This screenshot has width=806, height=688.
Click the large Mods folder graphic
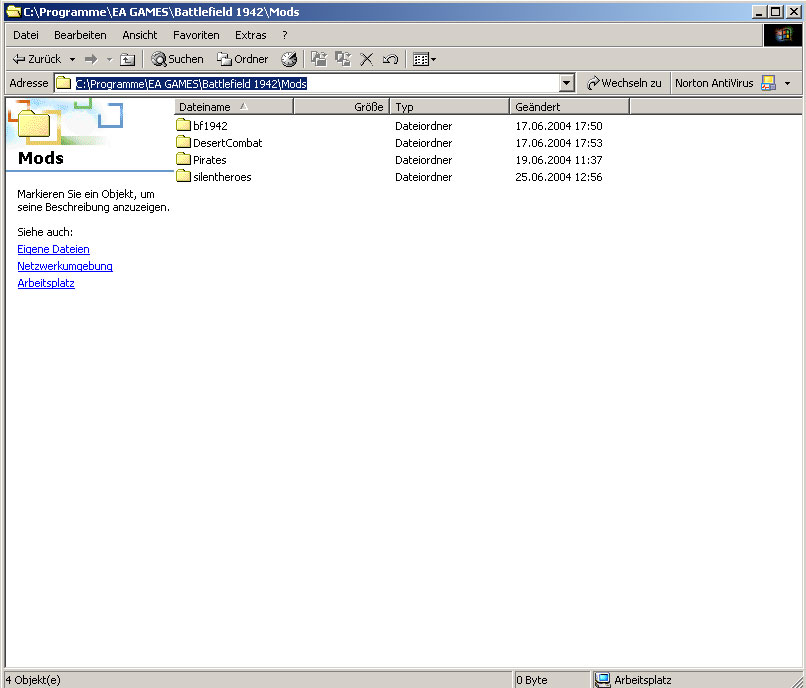pos(34,124)
